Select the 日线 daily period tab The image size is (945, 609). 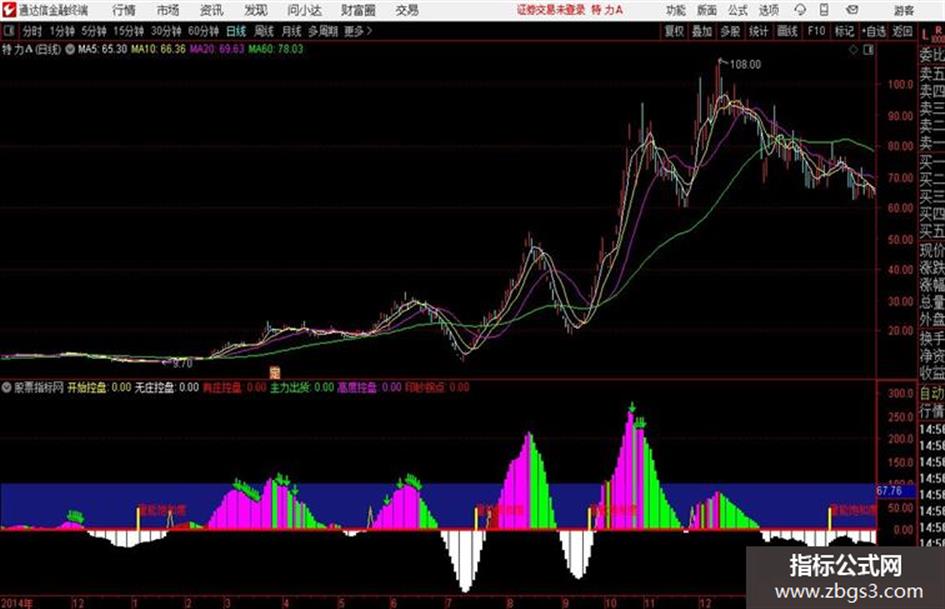[x=236, y=31]
